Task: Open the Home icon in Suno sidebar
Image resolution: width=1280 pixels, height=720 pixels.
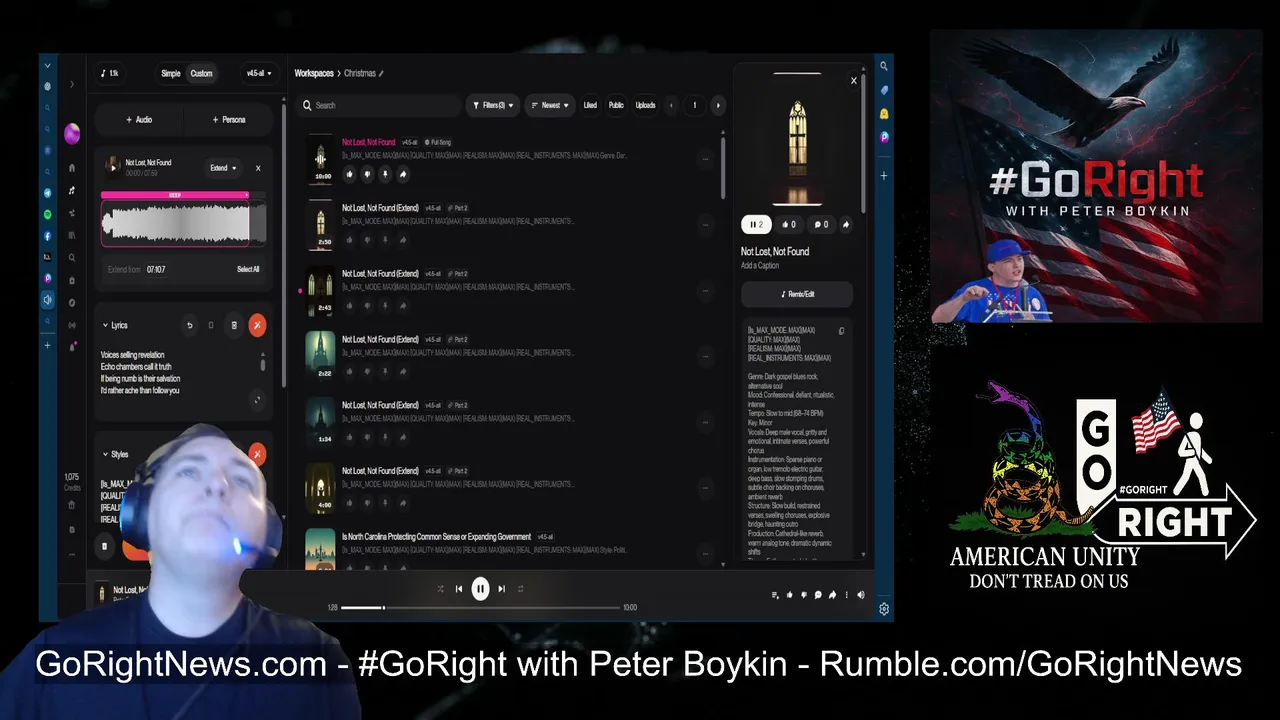Action: coord(72,168)
